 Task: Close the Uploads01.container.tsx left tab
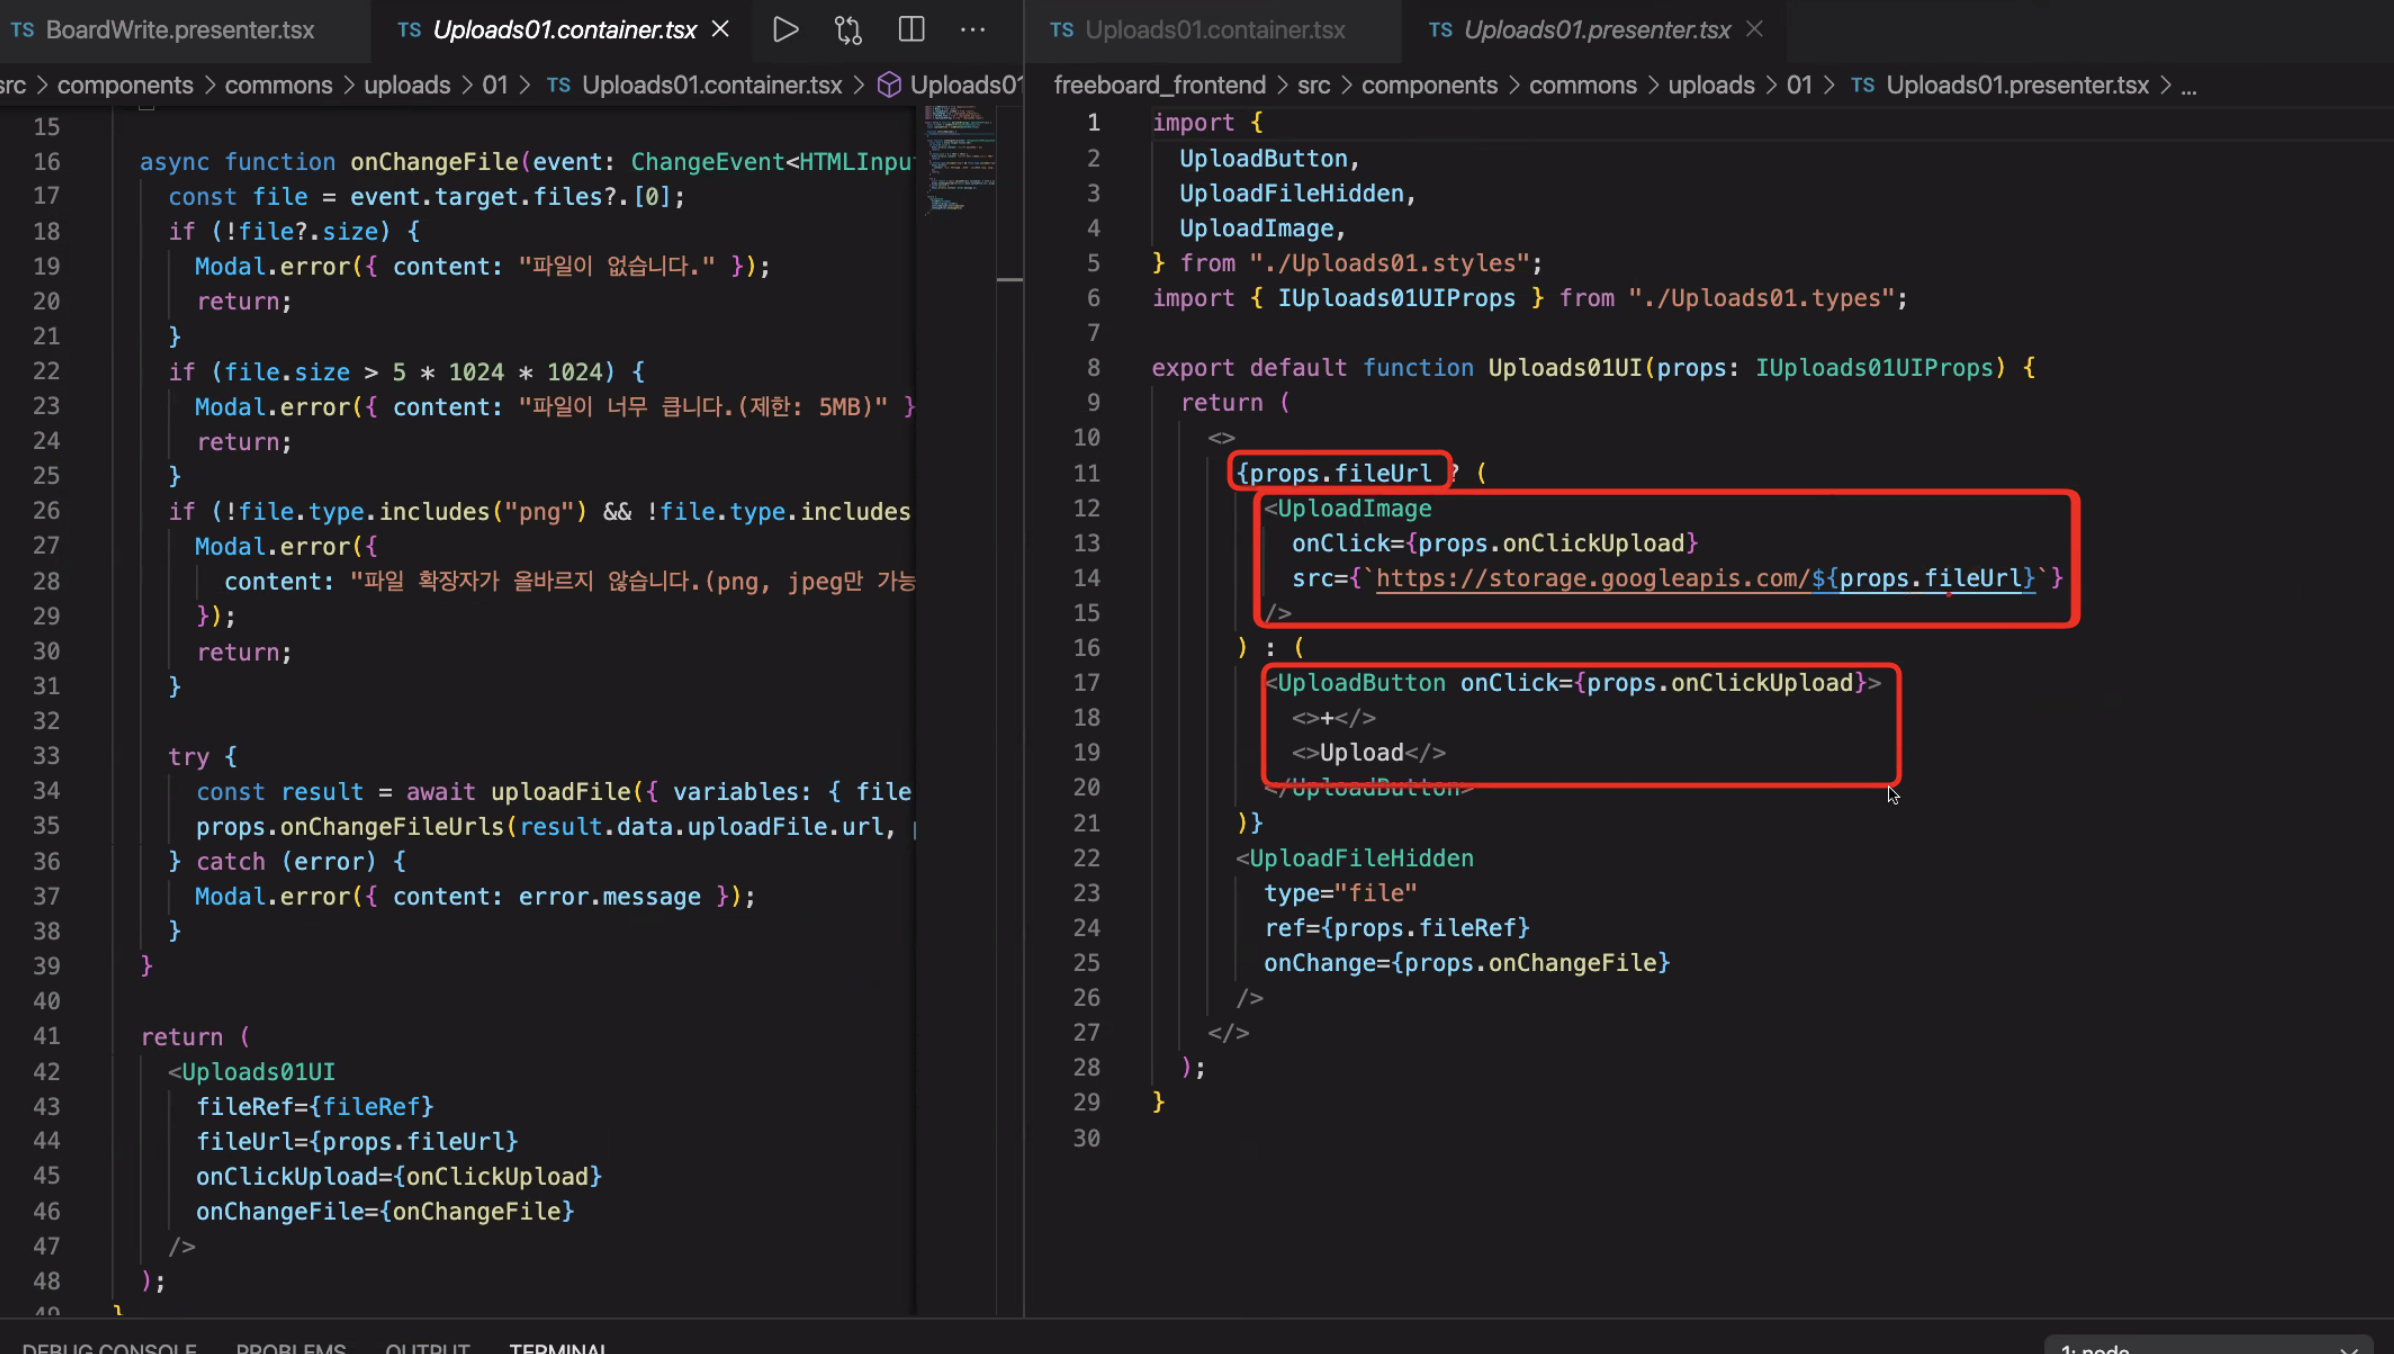point(720,30)
